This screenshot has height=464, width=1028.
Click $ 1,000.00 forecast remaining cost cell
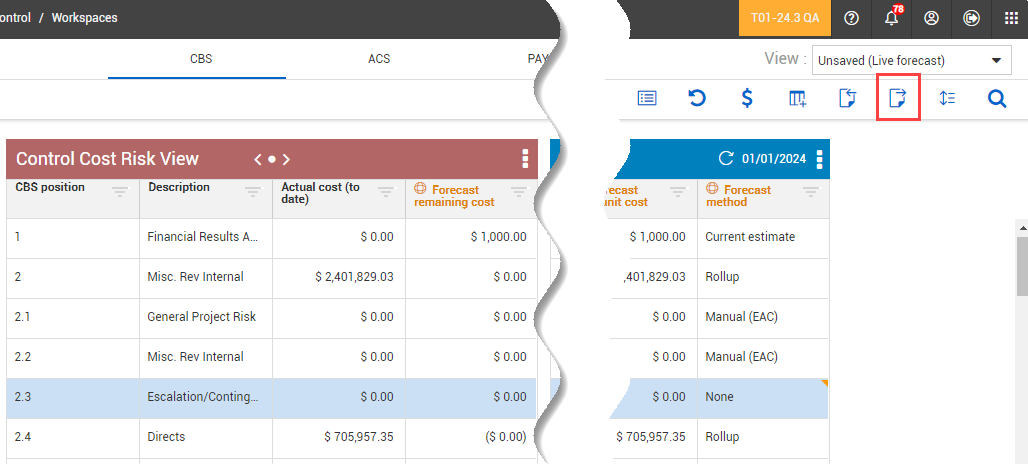[471, 237]
